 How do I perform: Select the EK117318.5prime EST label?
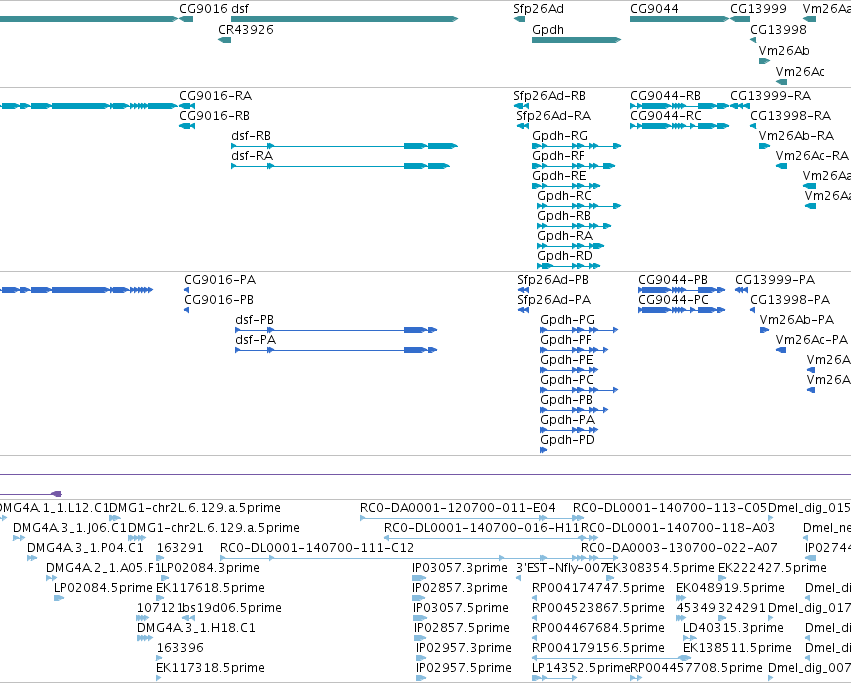(x=210, y=668)
